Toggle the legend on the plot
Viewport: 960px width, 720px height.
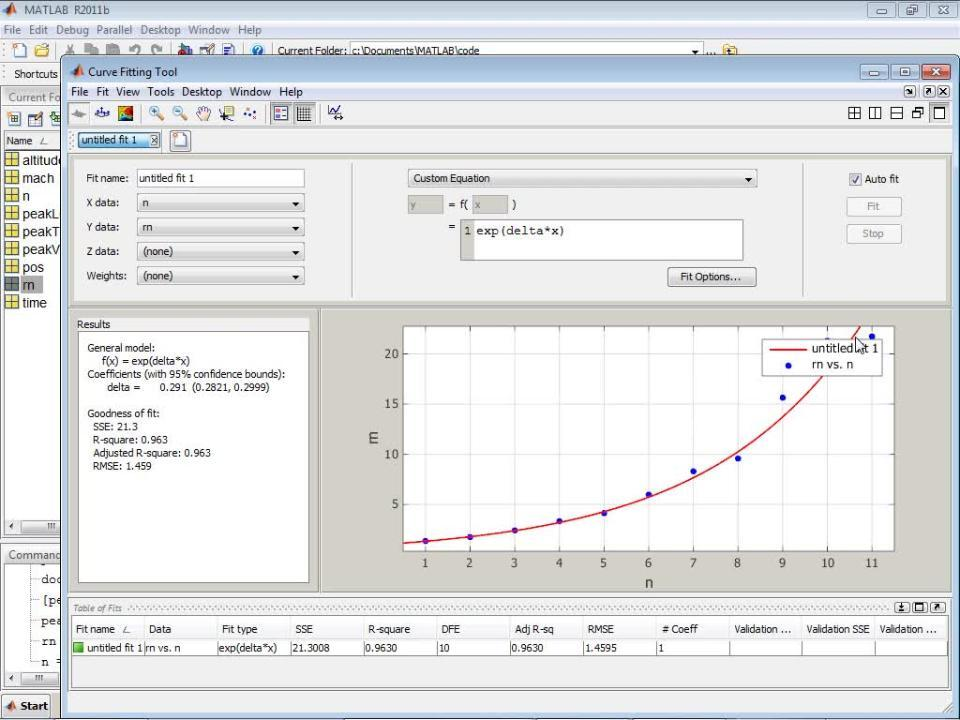281,113
